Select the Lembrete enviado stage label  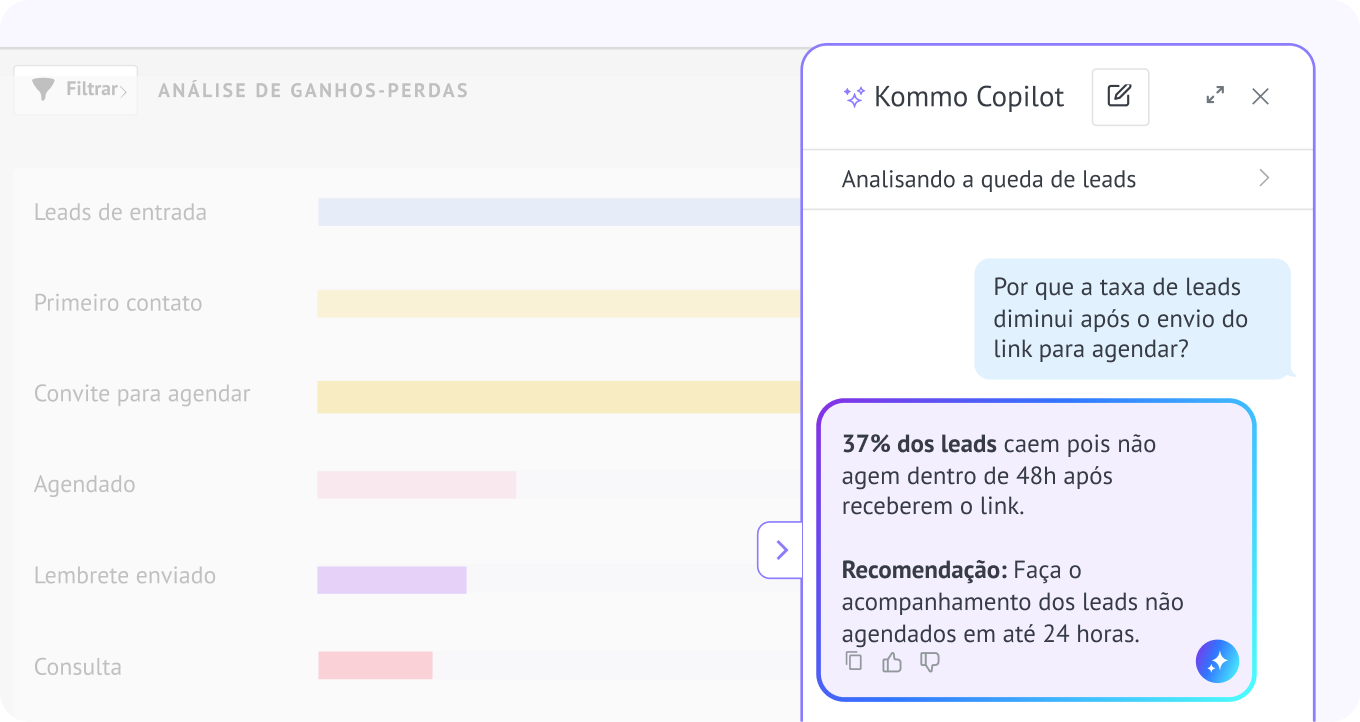point(125,576)
